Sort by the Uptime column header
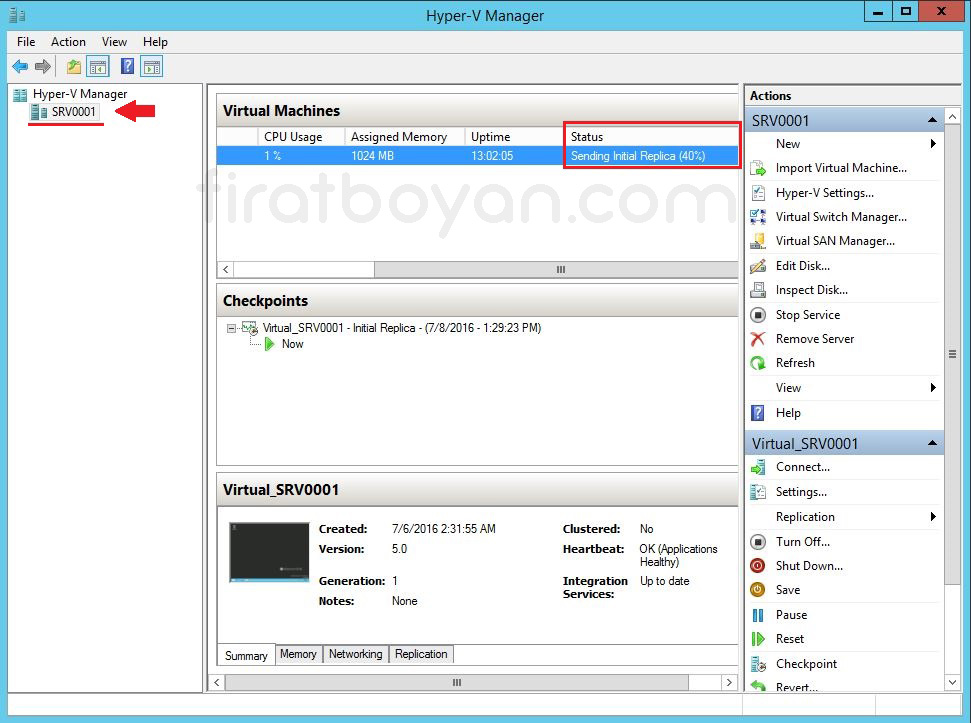This screenshot has width=971, height=723. coord(514,137)
